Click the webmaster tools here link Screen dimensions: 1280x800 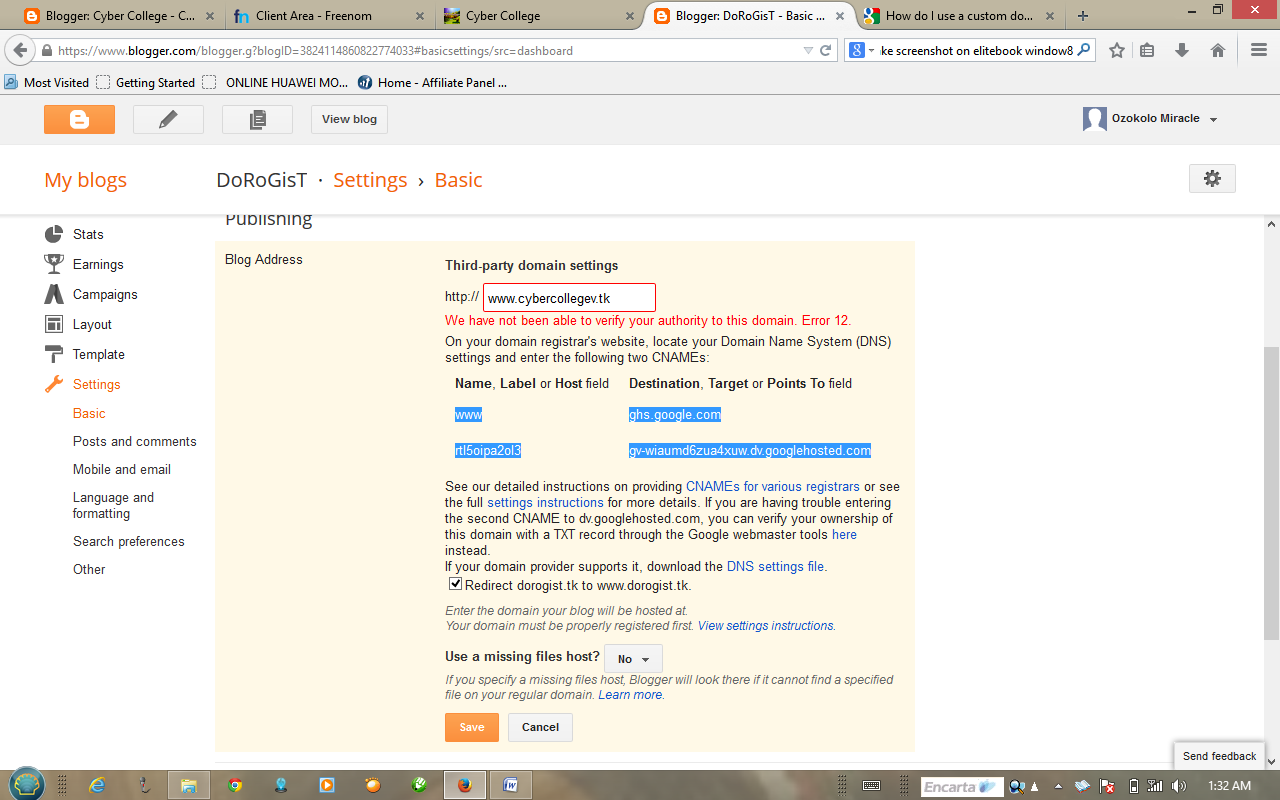click(x=844, y=535)
